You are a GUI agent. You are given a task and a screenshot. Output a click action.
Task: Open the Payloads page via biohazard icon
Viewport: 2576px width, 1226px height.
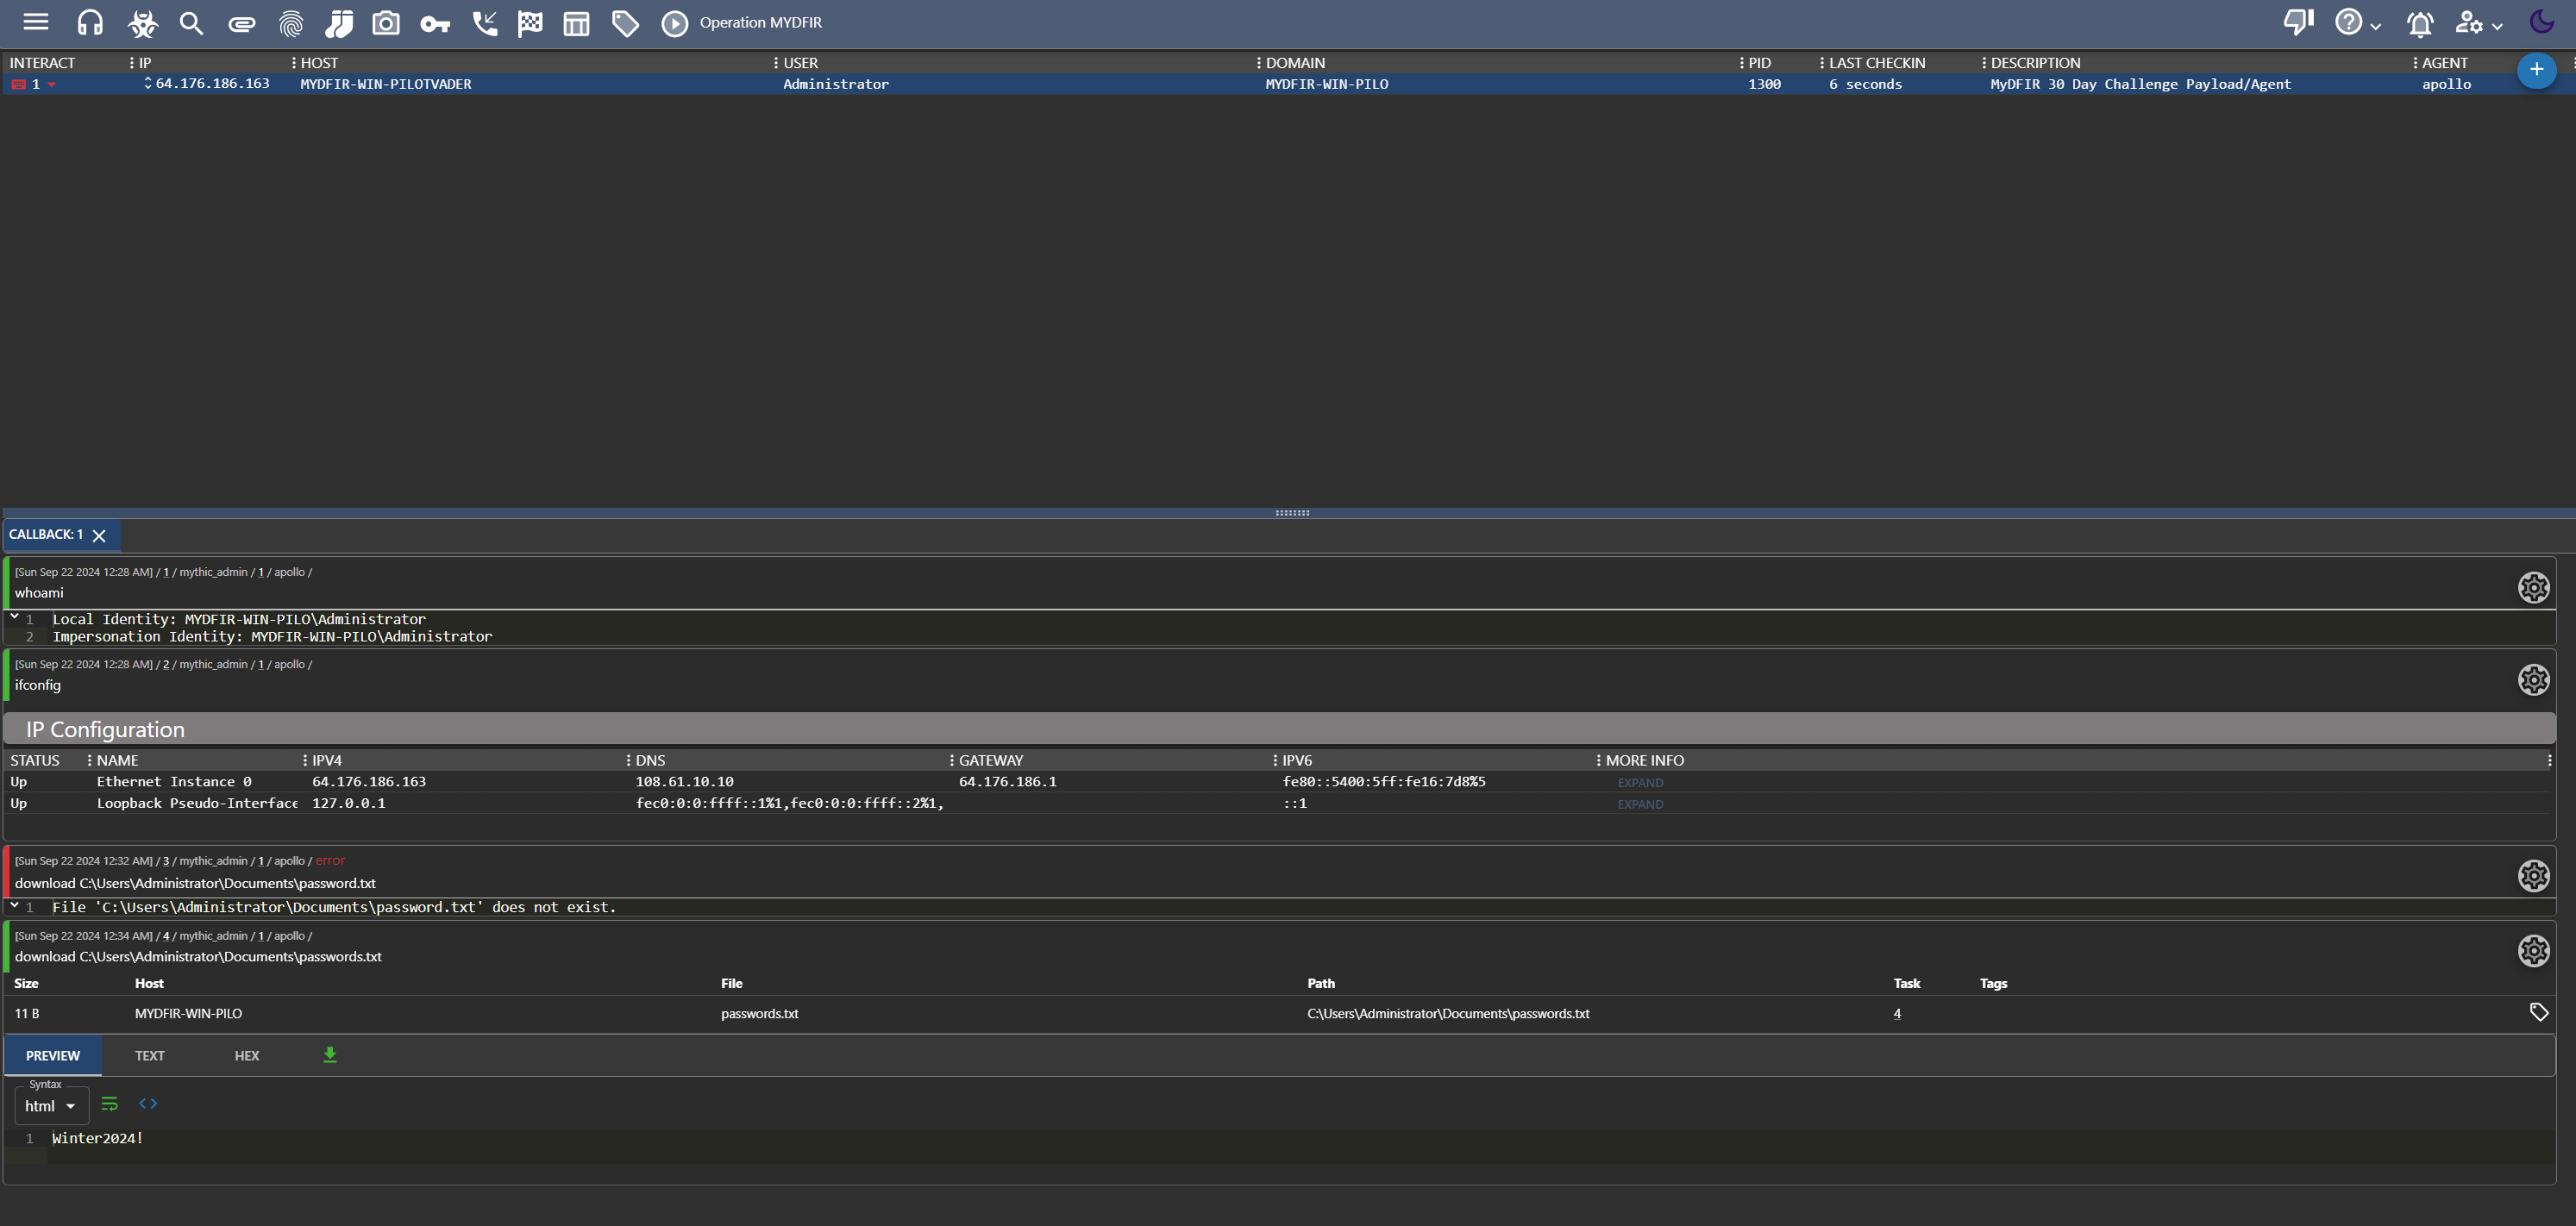tap(142, 22)
